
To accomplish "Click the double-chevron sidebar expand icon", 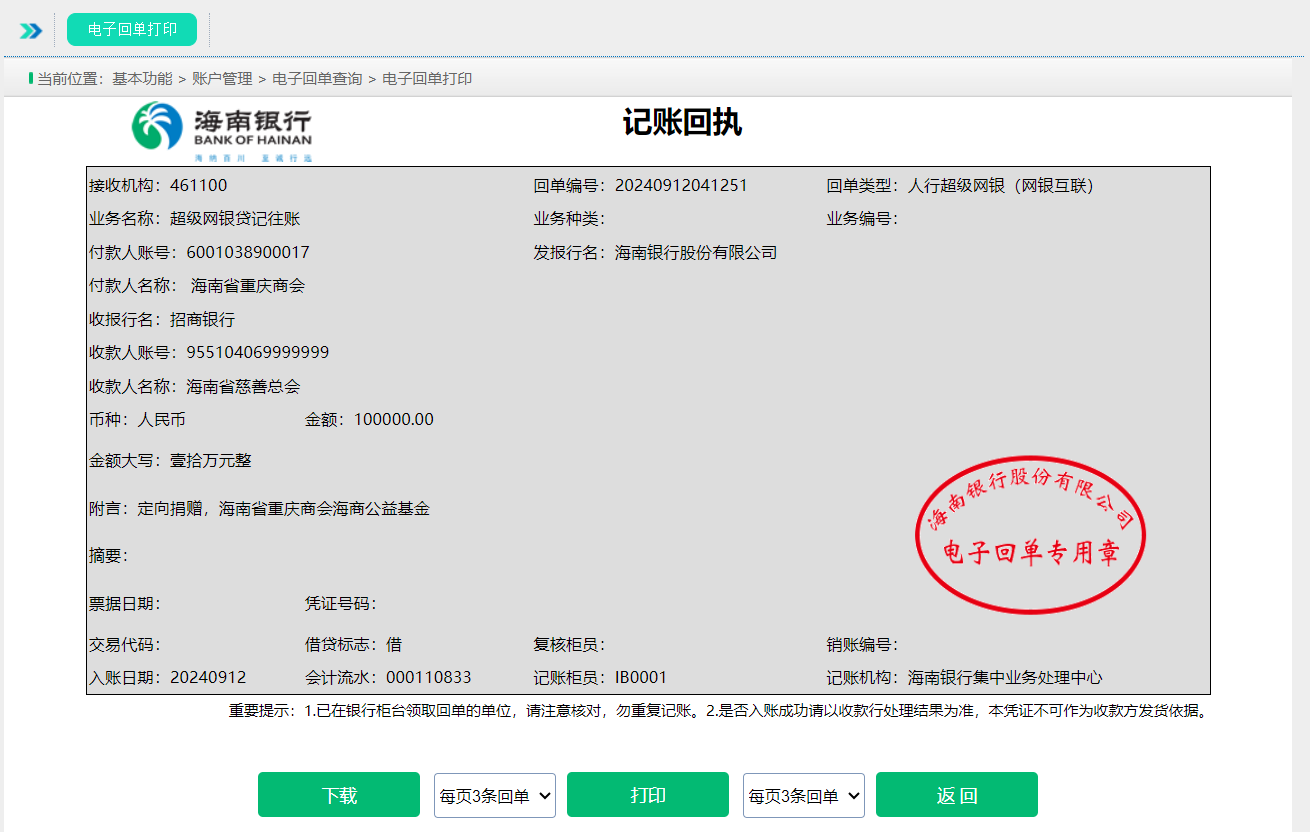I will [31, 30].
